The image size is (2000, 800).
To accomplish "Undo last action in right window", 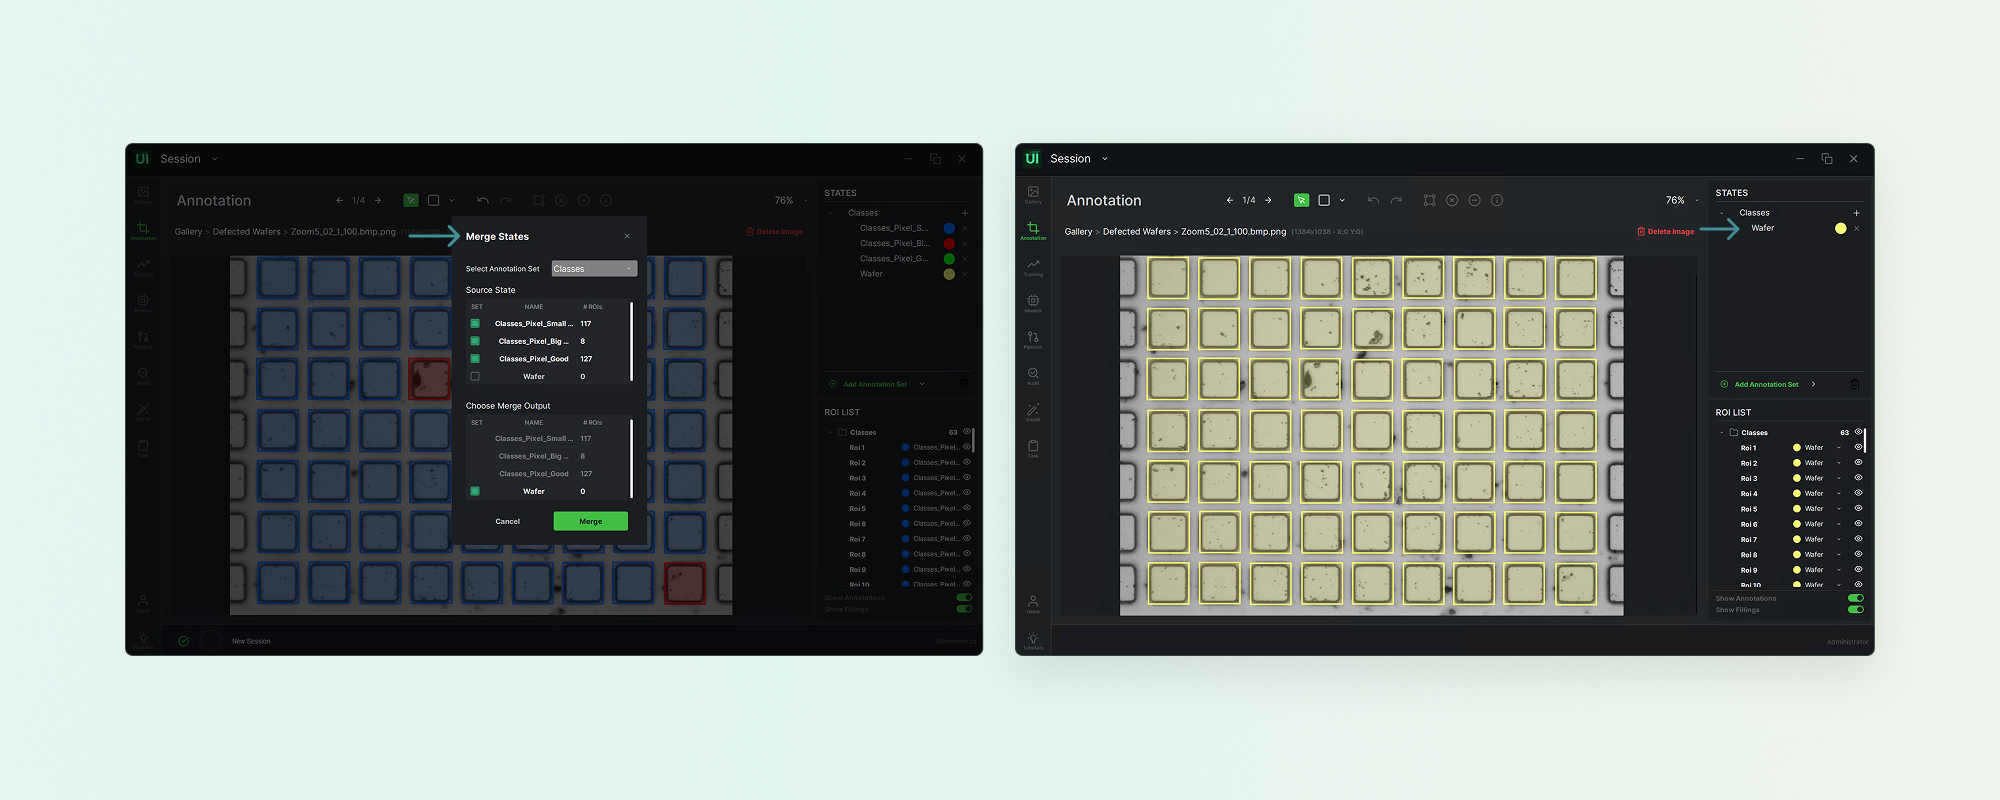I will (x=1373, y=200).
